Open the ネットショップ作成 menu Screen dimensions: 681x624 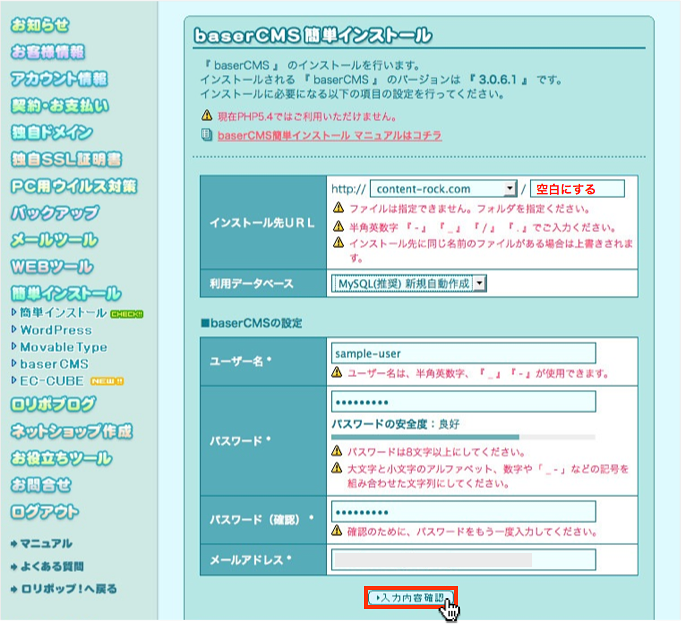click(71, 431)
